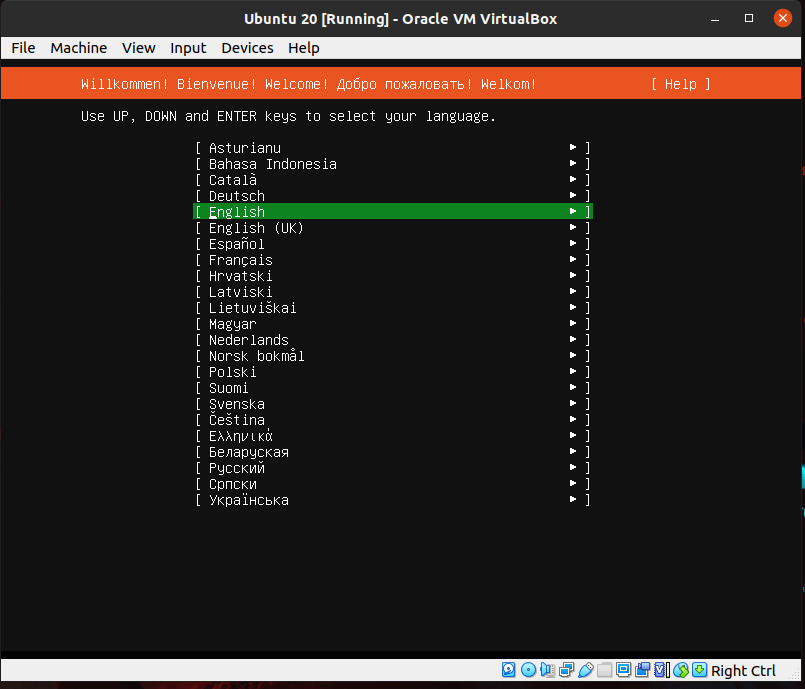
Task: Expand the Español submenu arrow
Action: pyautogui.click(x=572, y=243)
